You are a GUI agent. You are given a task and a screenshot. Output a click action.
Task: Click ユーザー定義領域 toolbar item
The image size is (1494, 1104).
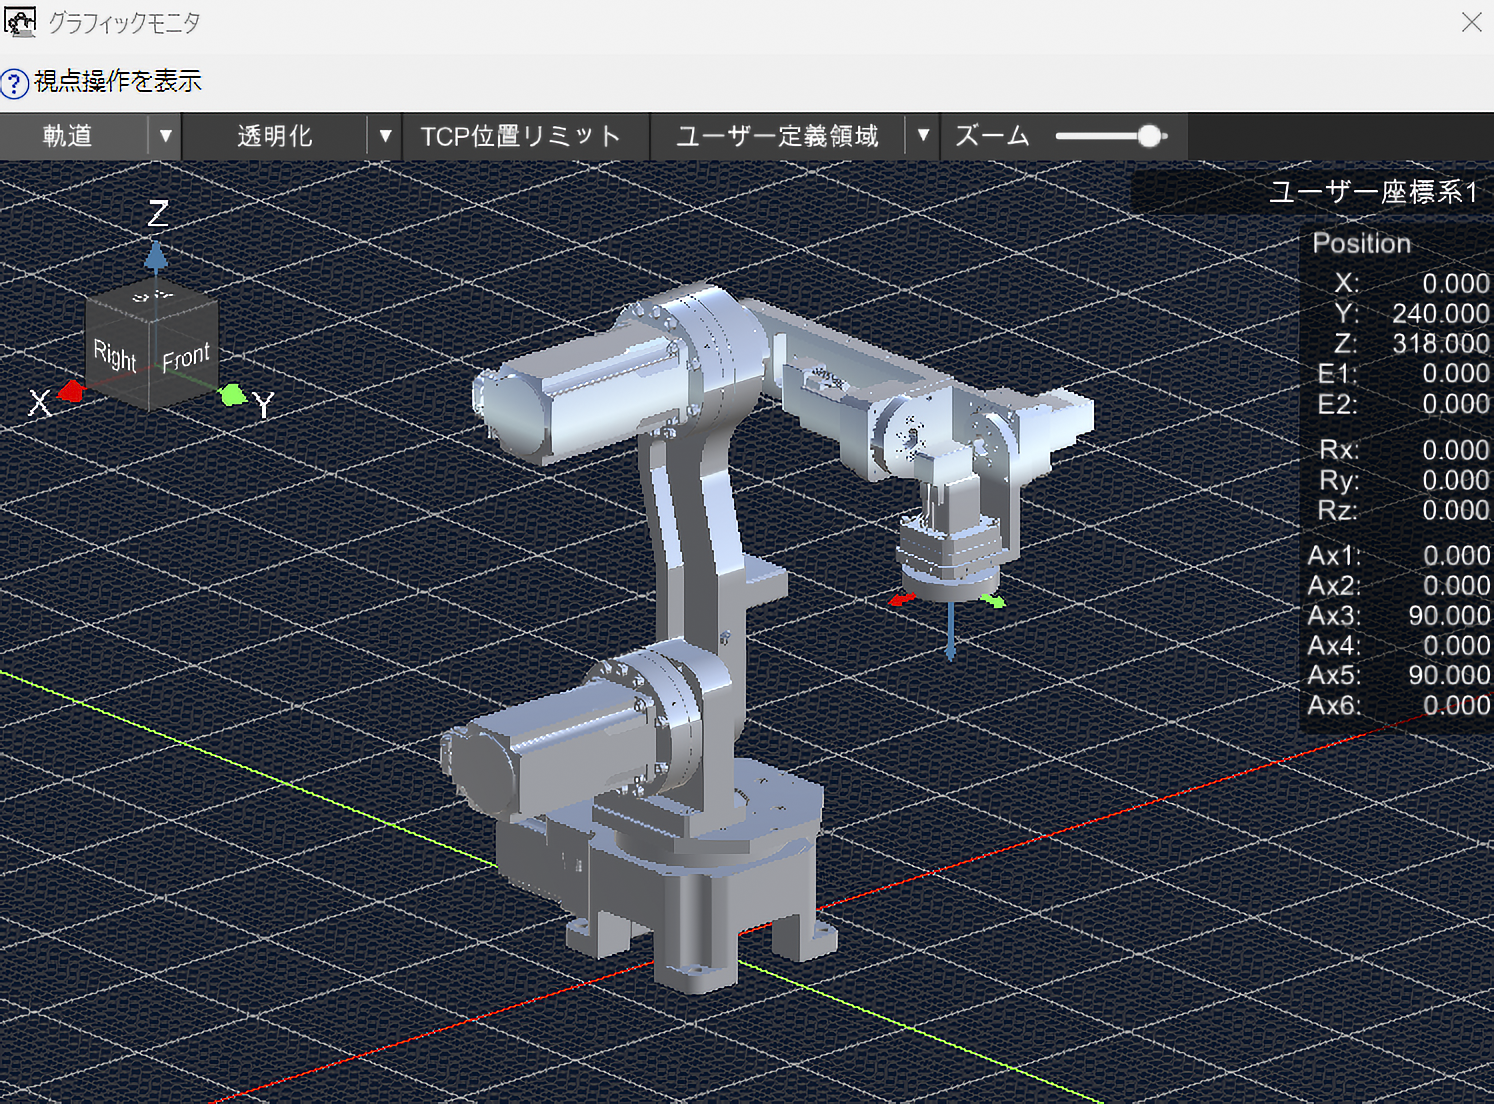[x=778, y=136]
